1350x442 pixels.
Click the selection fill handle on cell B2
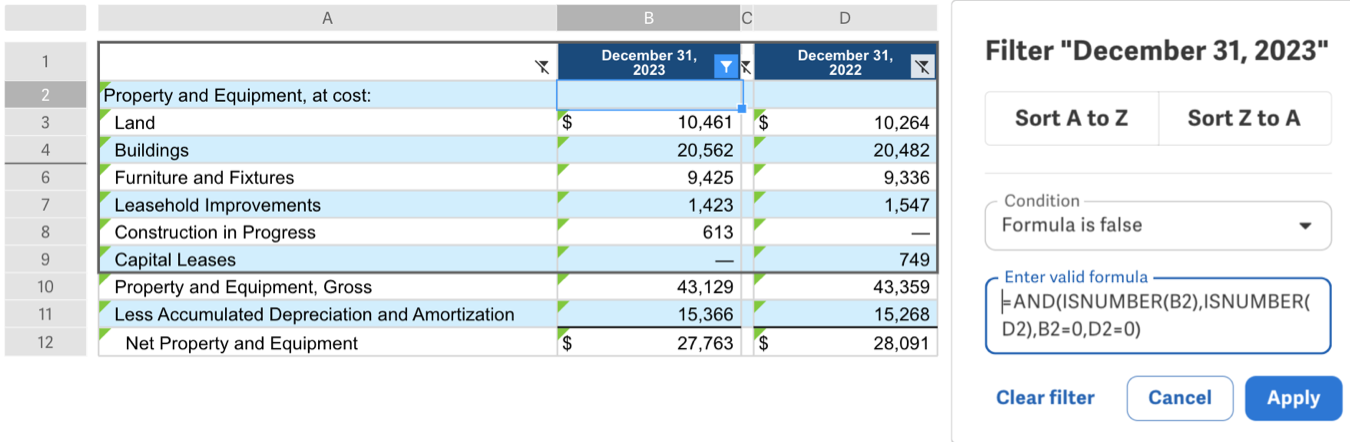(x=741, y=108)
